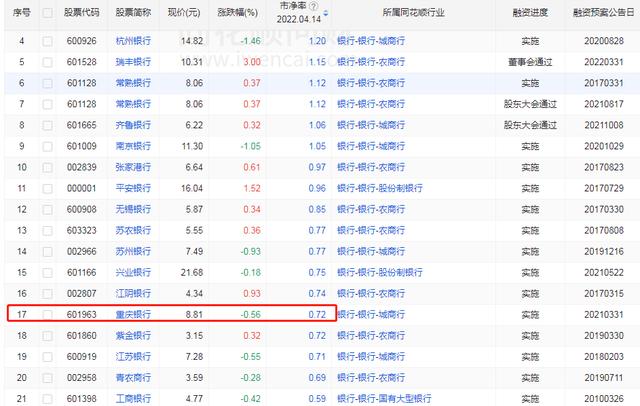Click the 平安银行 stock name
This screenshot has width=640, height=406.
click(133, 188)
